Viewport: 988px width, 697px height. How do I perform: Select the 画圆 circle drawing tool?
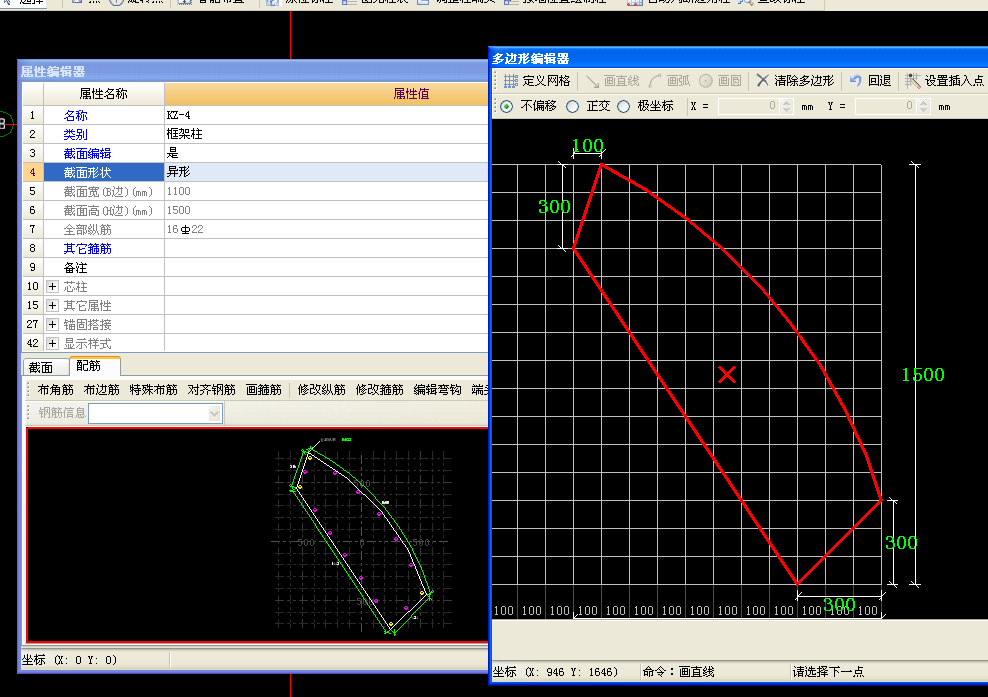pos(720,81)
